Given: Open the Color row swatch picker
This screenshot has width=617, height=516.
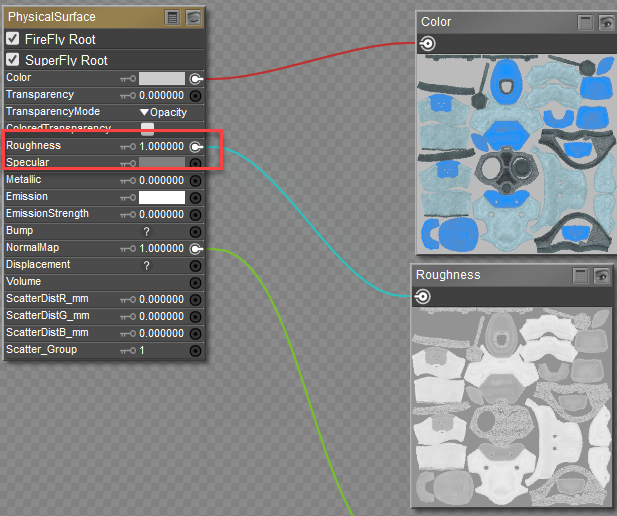Looking at the screenshot, I should point(162,78).
